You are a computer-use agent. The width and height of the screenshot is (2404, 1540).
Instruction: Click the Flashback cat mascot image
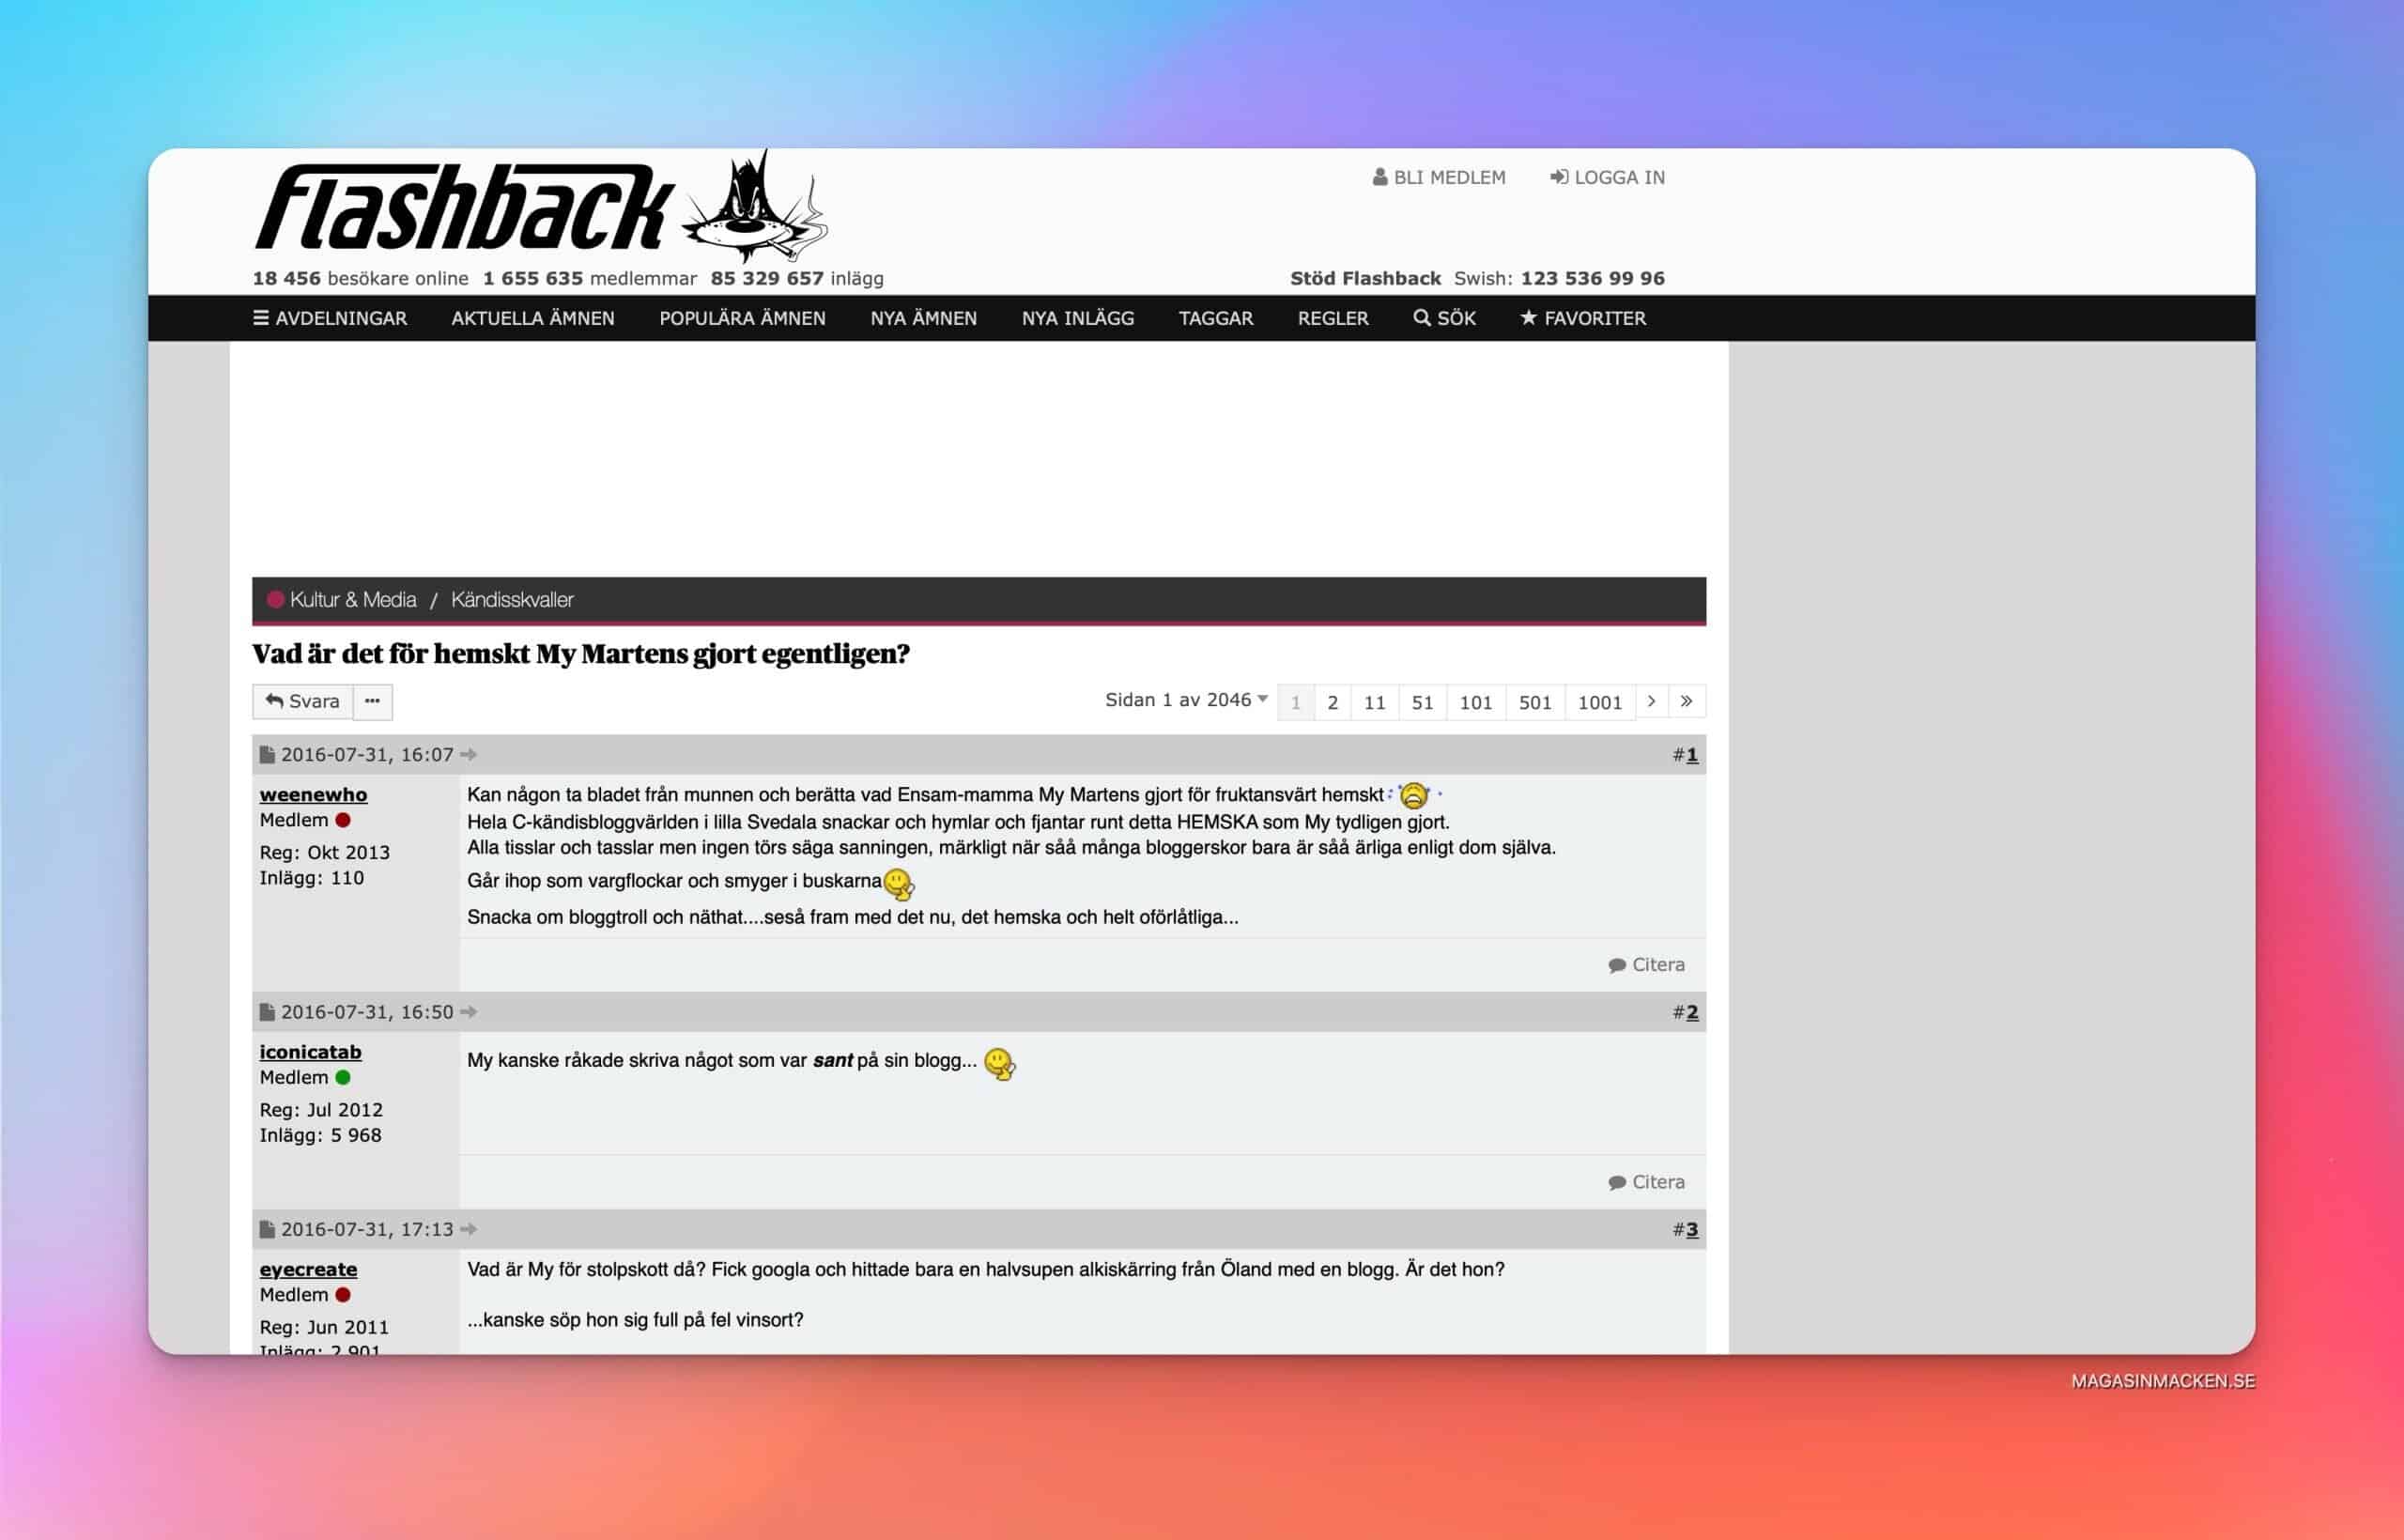(x=755, y=205)
